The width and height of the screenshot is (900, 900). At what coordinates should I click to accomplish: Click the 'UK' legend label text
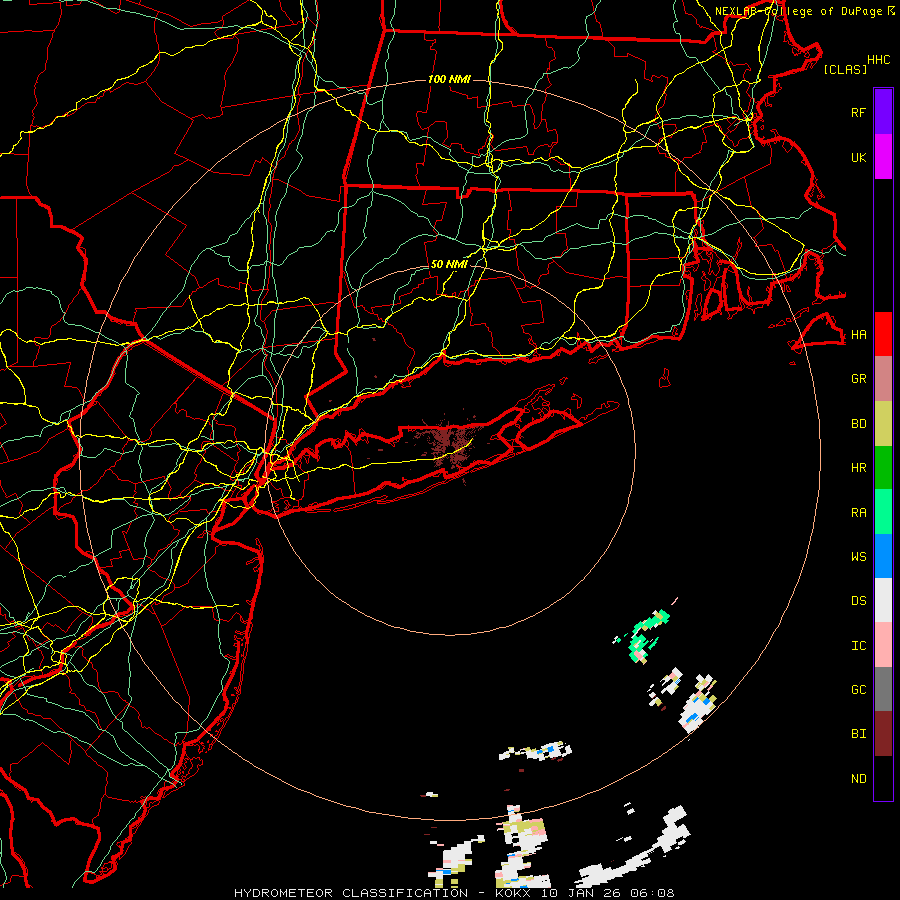(x=858, y=157)
